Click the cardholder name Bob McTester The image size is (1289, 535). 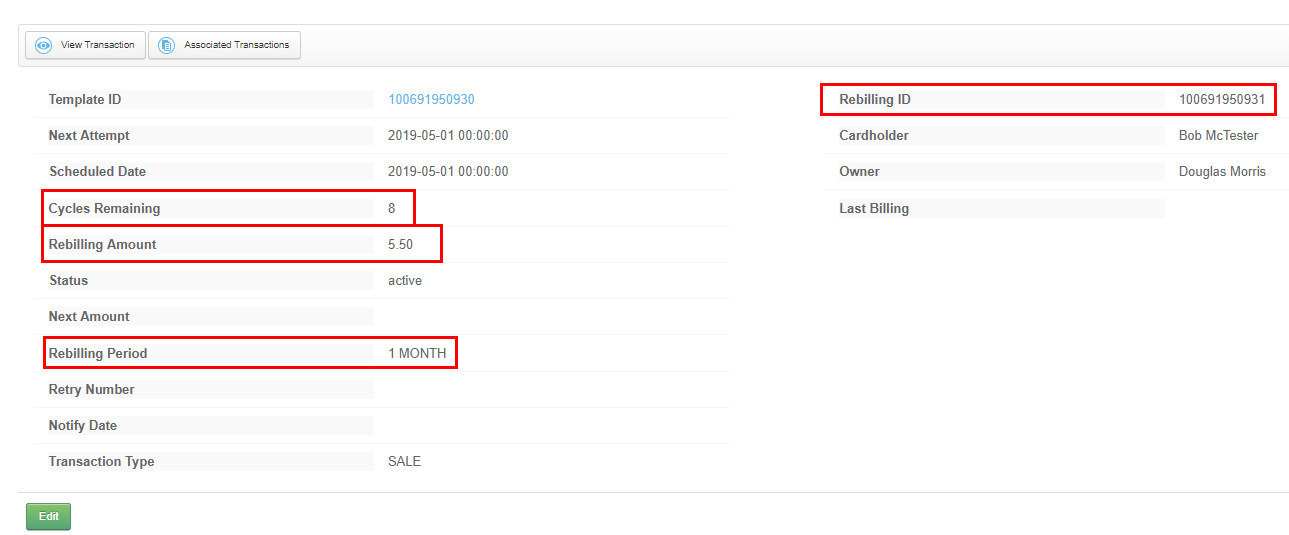coord(1218,135)
